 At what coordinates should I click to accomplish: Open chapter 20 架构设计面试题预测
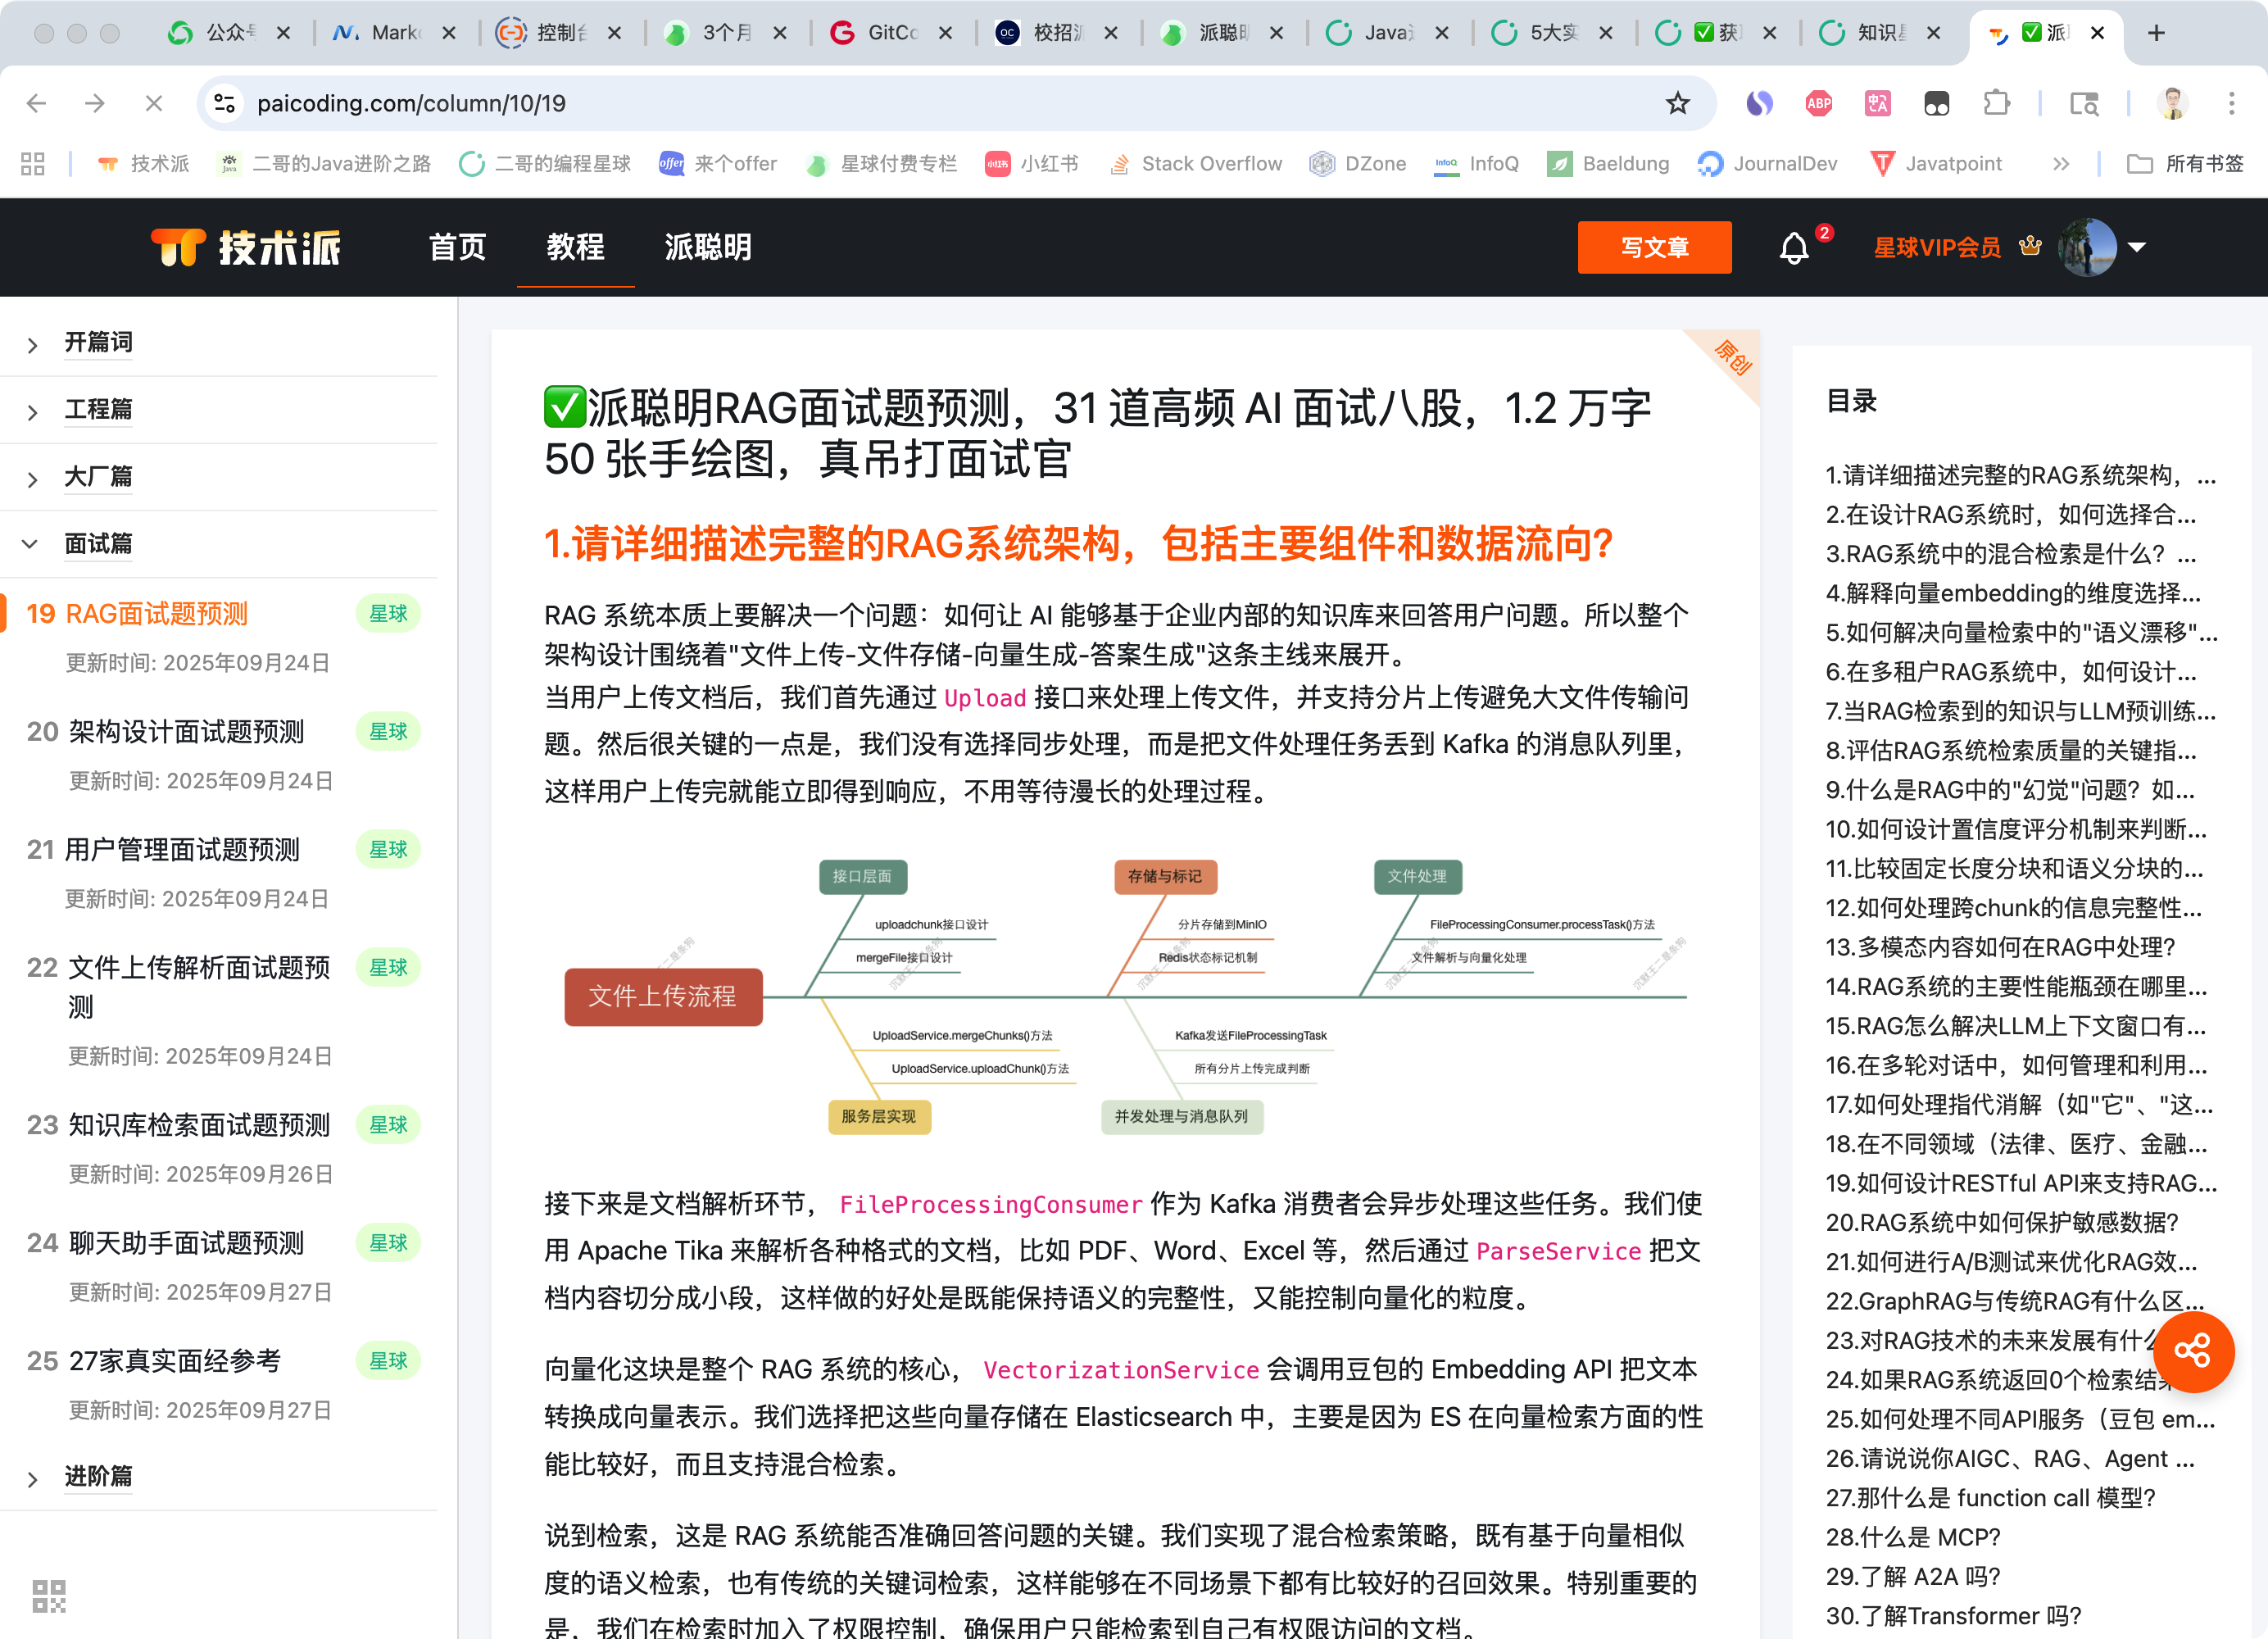186,732
